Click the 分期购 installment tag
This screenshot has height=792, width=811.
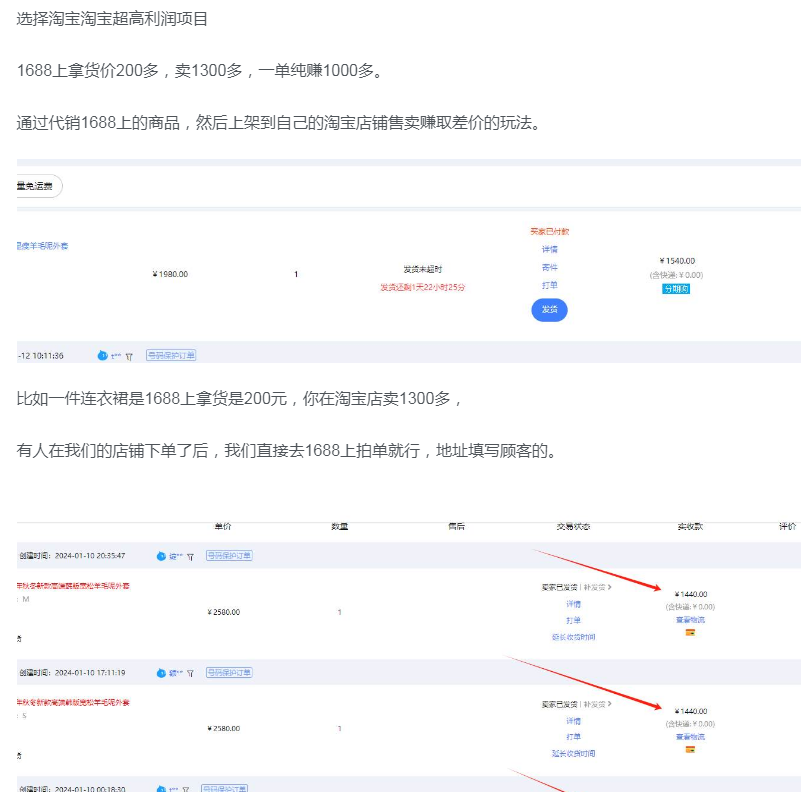[x=676, y=288]
